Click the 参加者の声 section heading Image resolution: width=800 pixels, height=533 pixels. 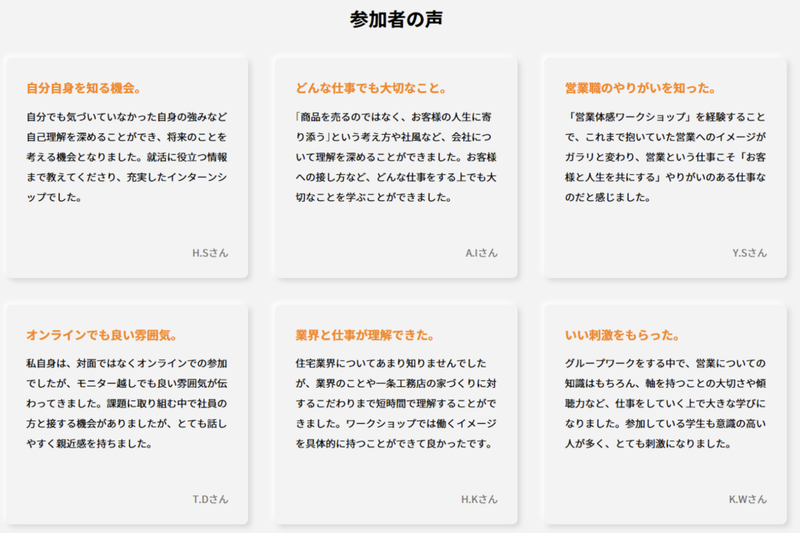396,19
